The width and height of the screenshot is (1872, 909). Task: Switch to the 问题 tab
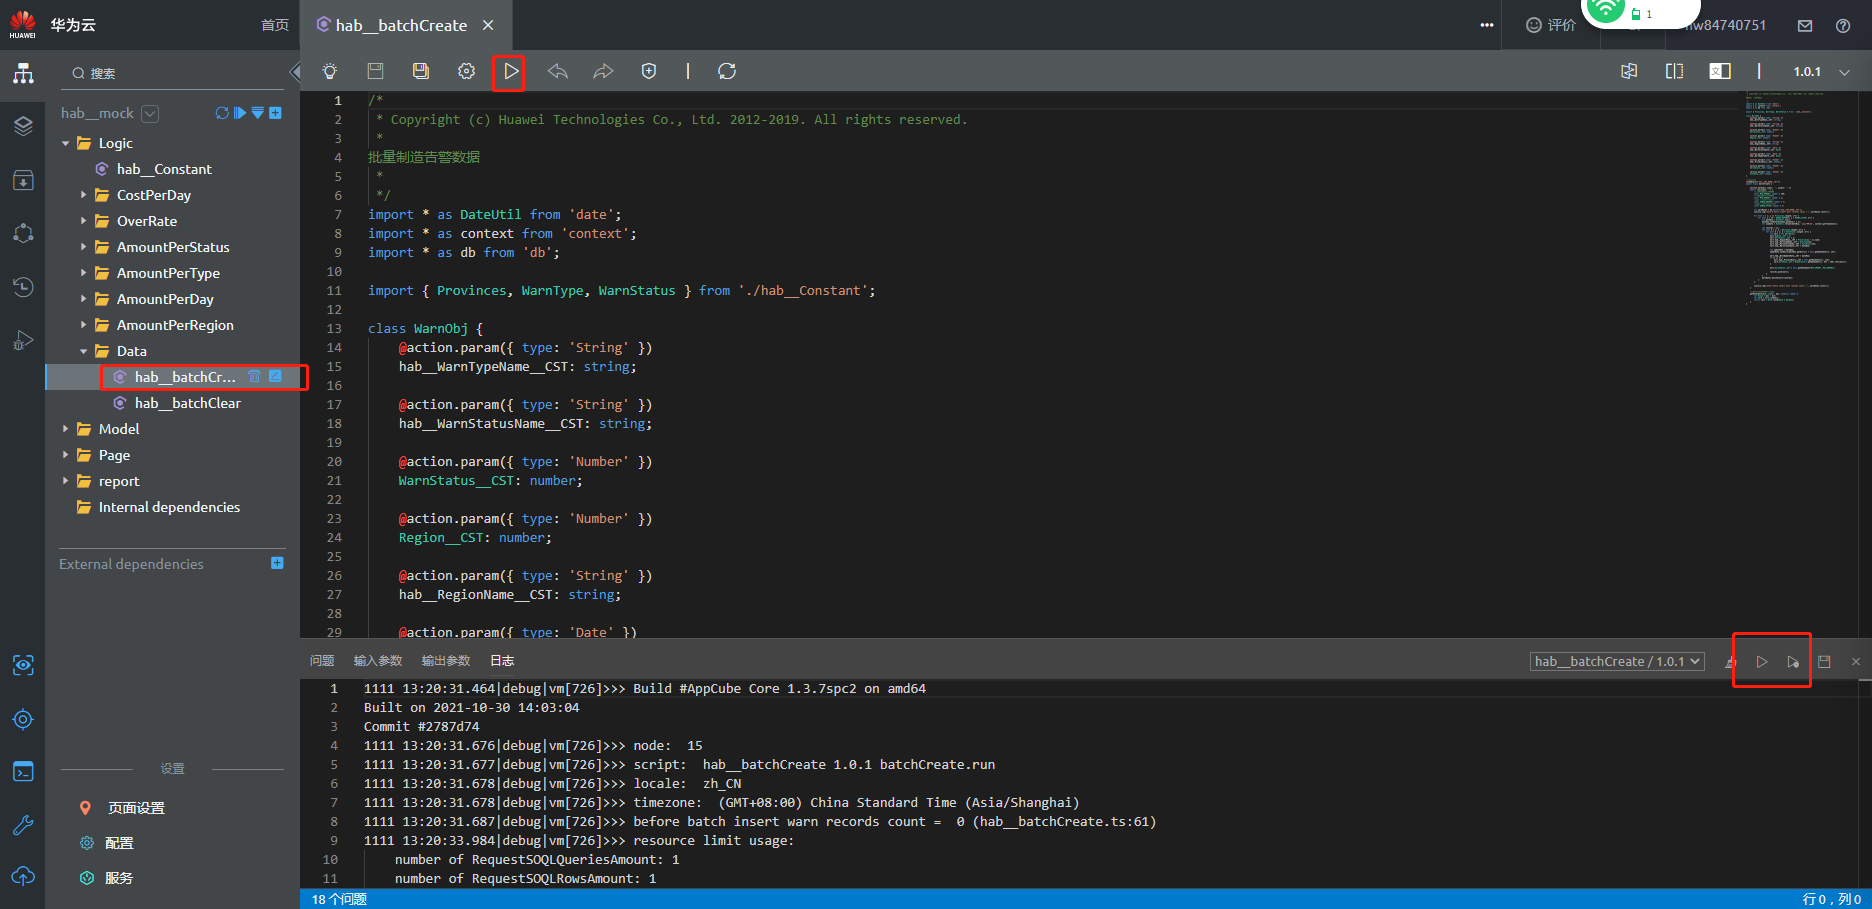tap(322, 661)
